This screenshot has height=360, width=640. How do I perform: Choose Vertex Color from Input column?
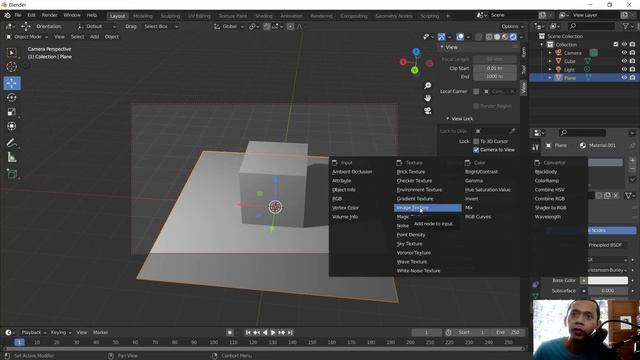tap(346, 208)
